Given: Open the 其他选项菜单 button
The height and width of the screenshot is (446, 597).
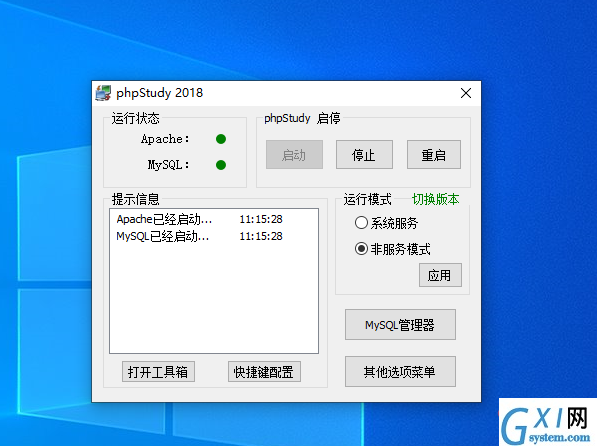Looking at the screenshot, I should pos(400,372).
